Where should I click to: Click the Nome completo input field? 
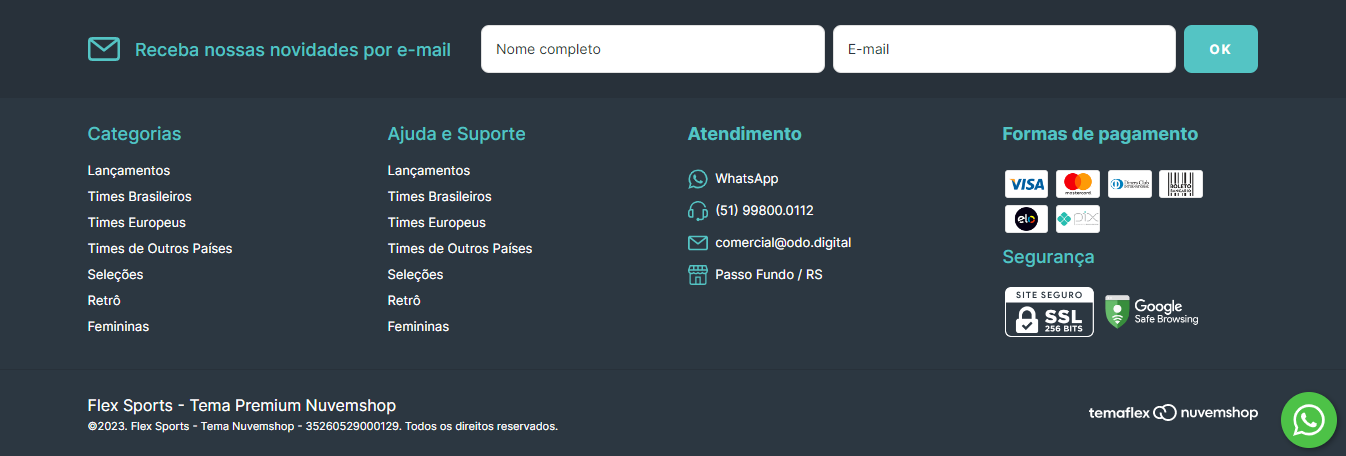coord(652,49)
